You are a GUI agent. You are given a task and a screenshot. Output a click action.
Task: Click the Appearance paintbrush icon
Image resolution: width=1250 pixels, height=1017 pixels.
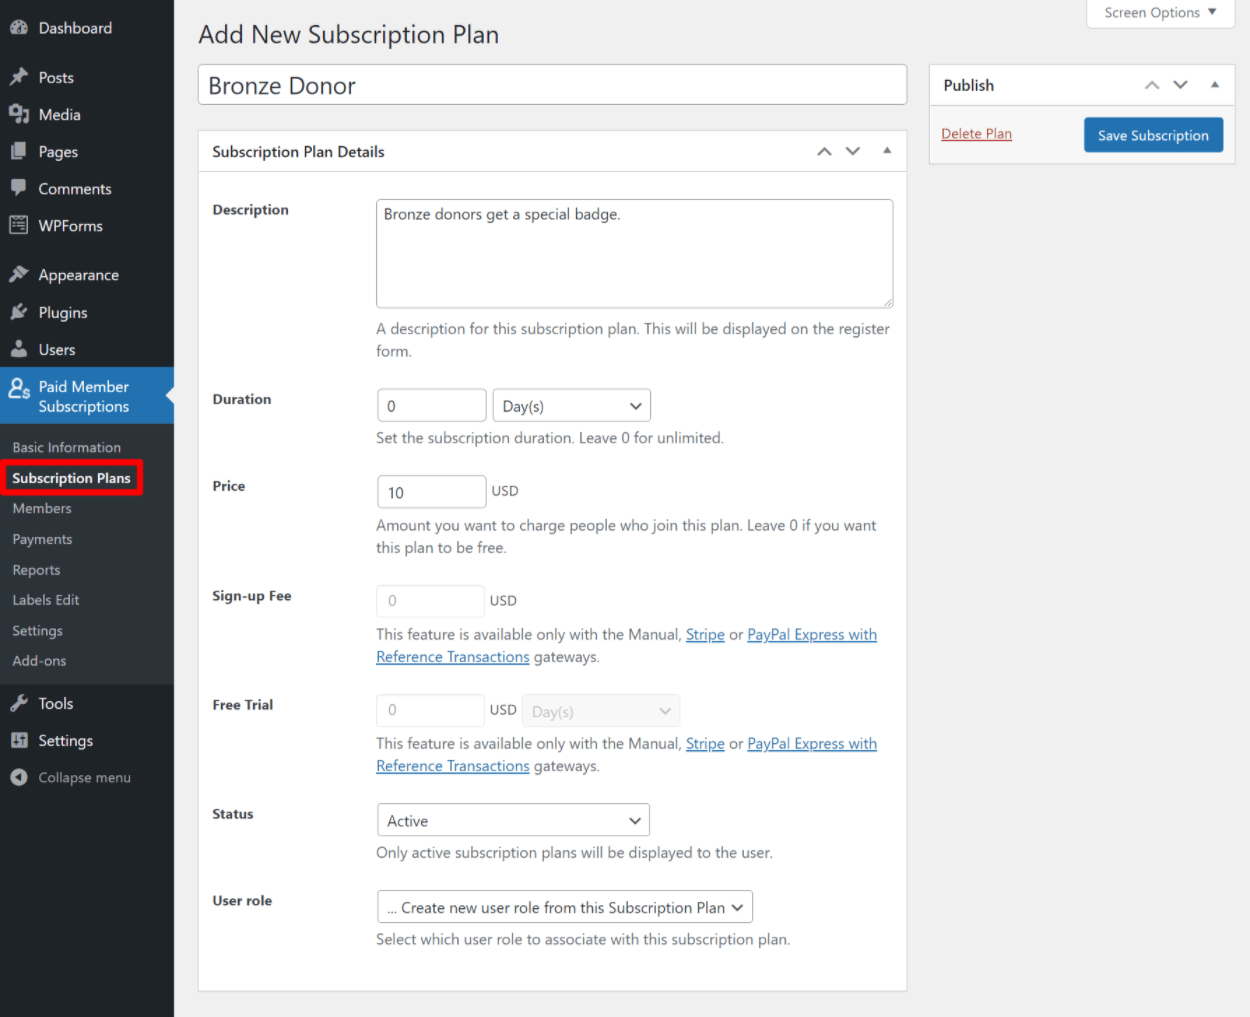18,274
